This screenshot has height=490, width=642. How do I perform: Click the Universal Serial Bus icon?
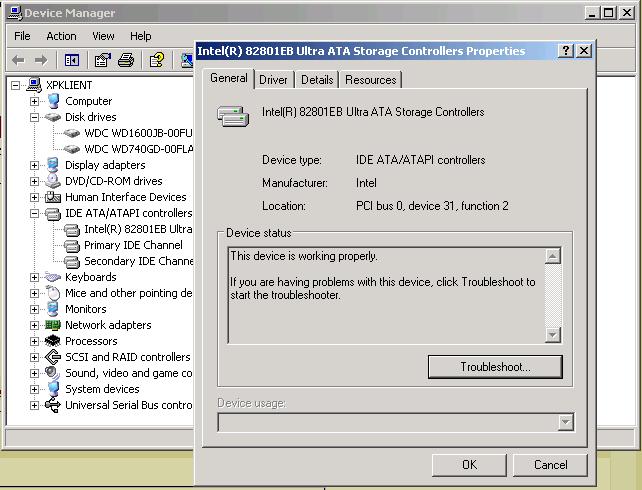coord(53,405)
